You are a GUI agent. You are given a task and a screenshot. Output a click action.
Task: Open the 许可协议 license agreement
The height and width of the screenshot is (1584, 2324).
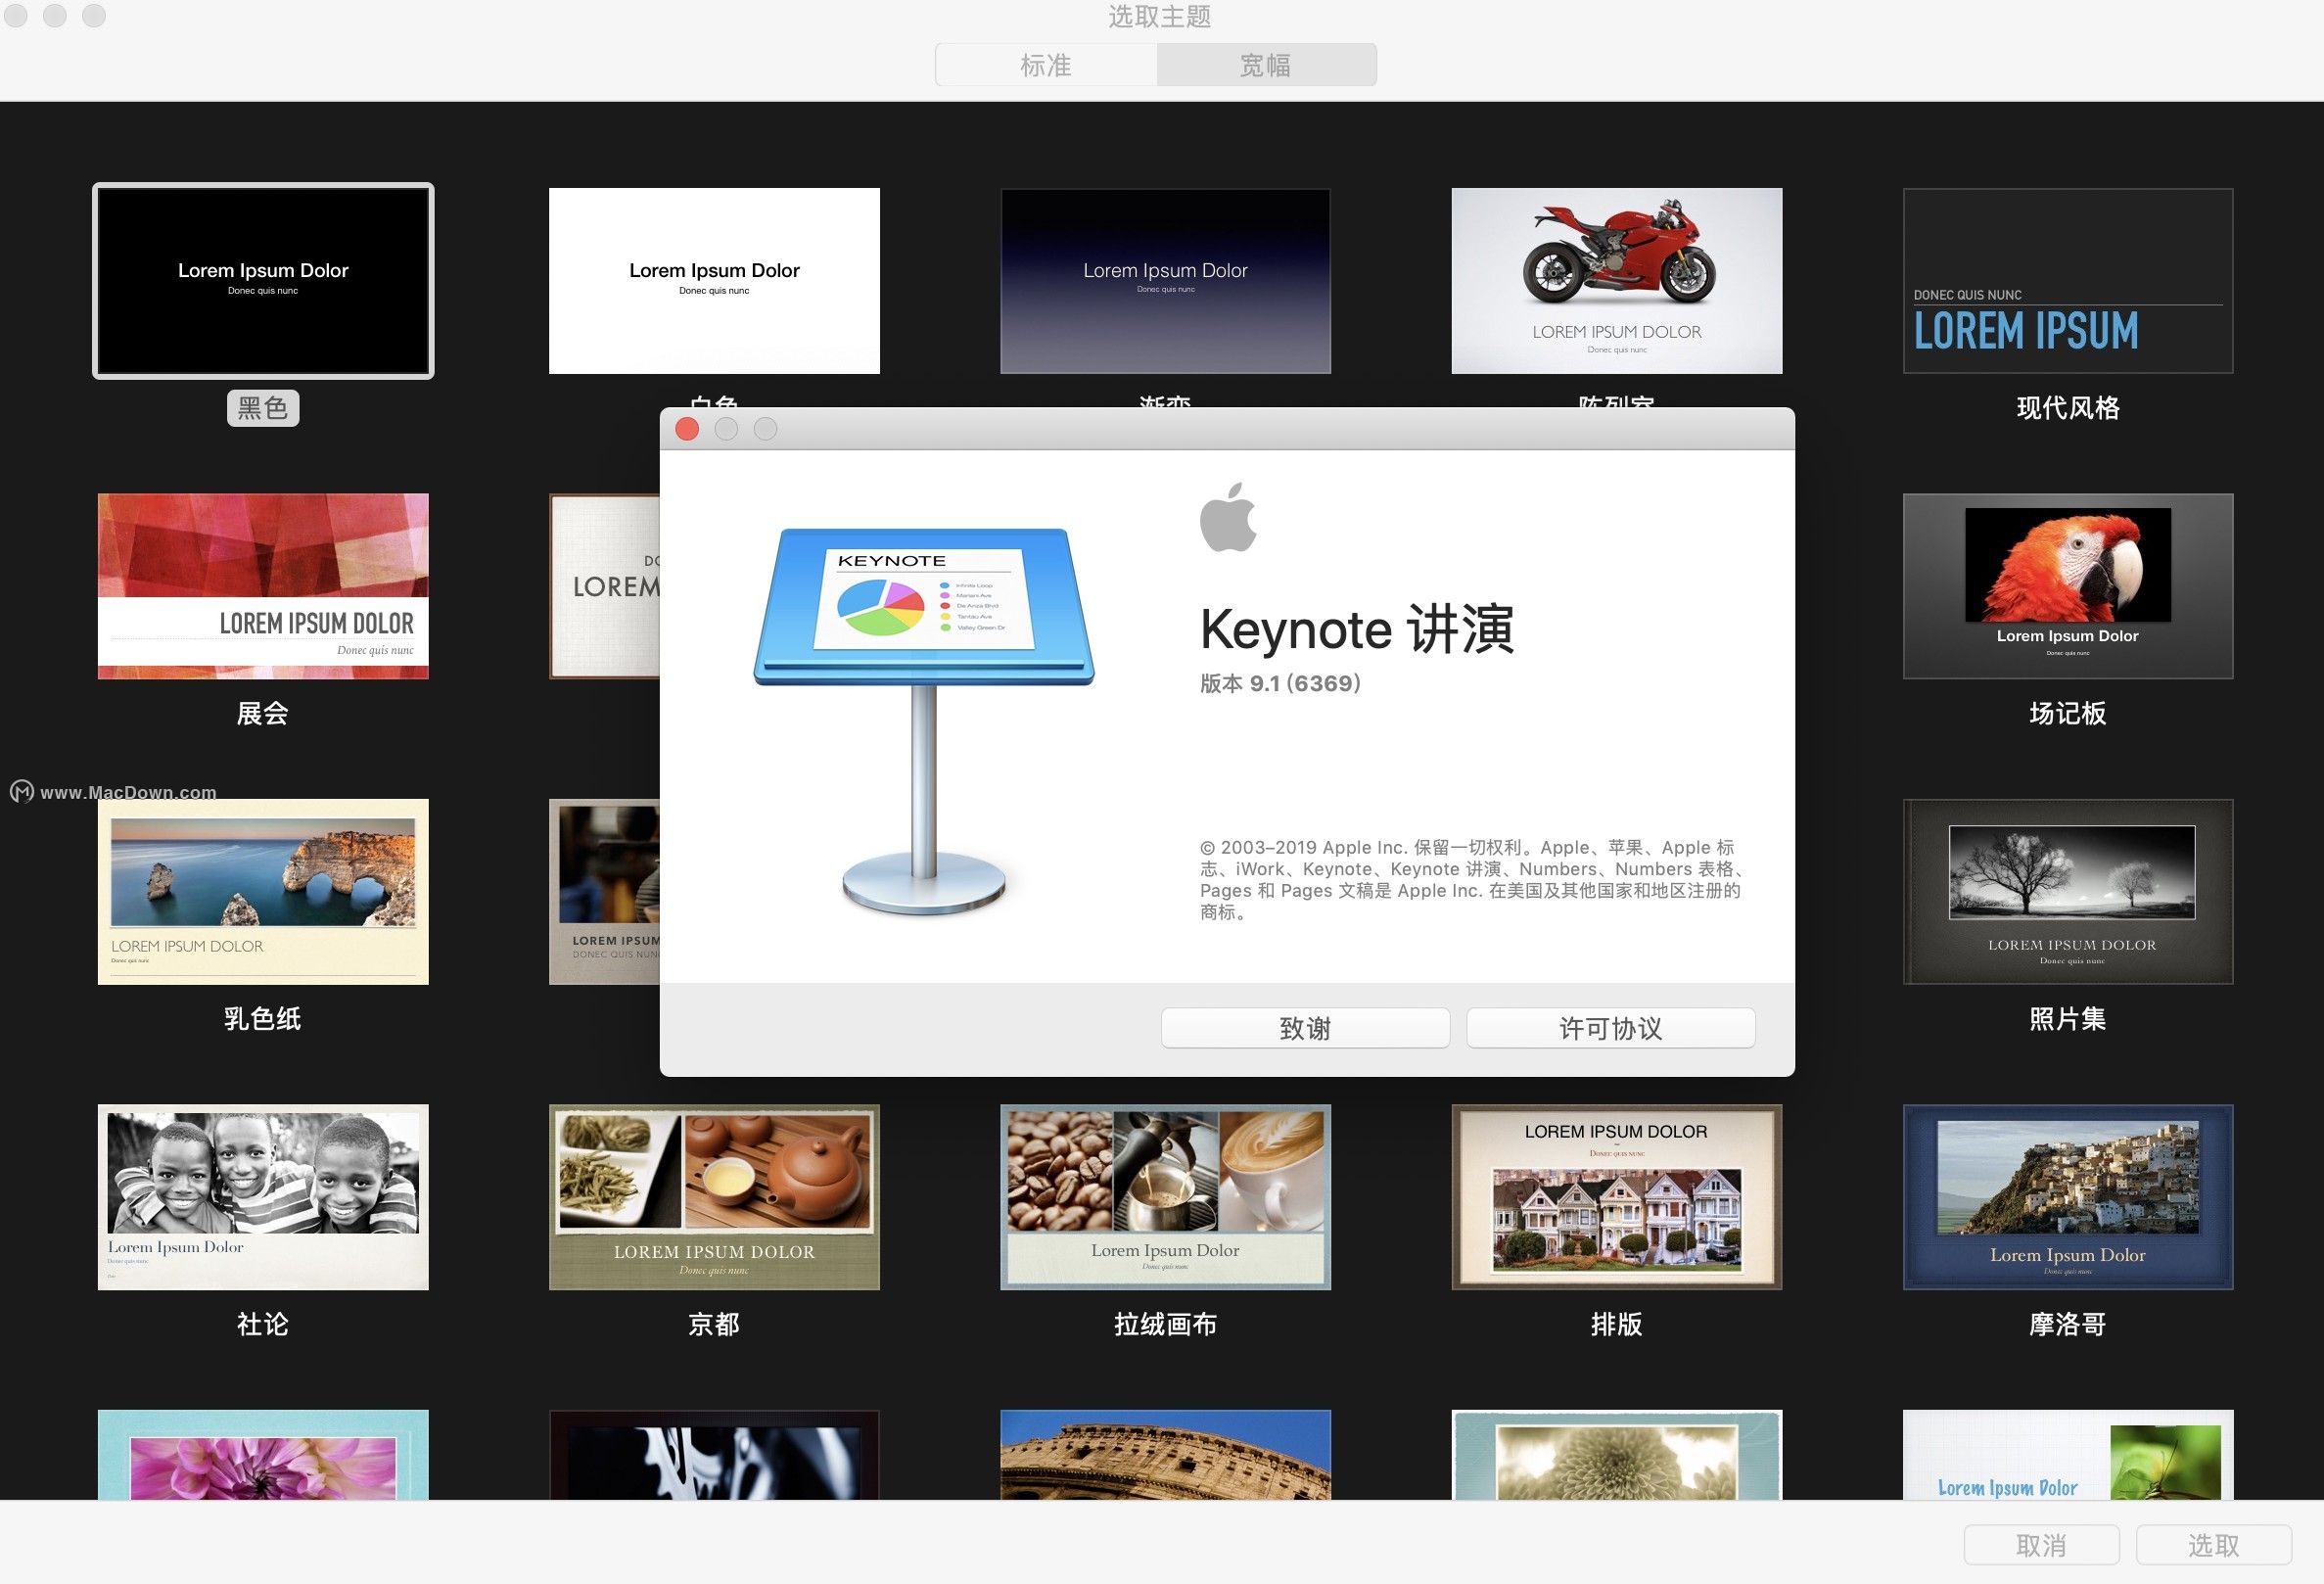(x=1610, y=1028)
